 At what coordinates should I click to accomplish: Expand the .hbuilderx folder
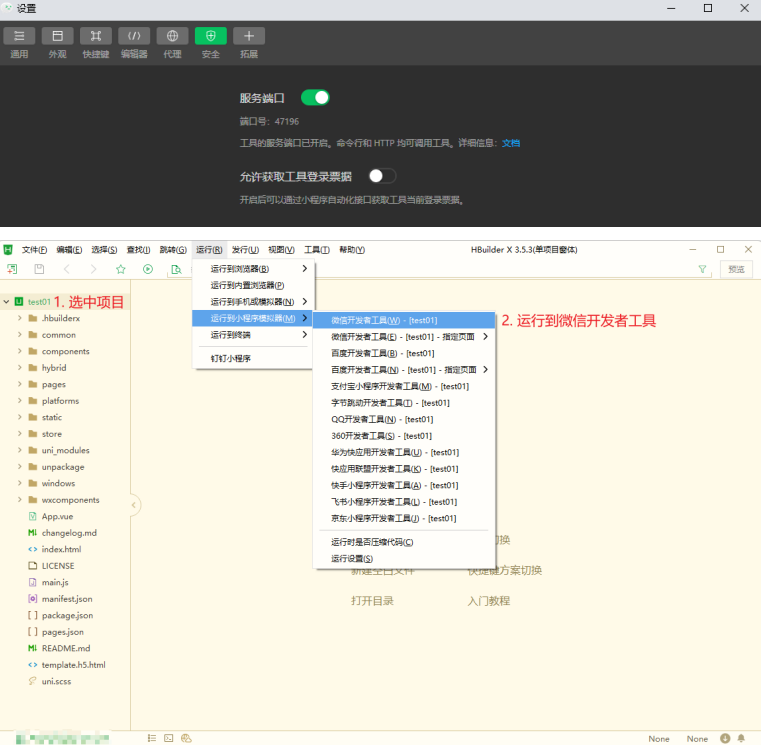(19, 318)
